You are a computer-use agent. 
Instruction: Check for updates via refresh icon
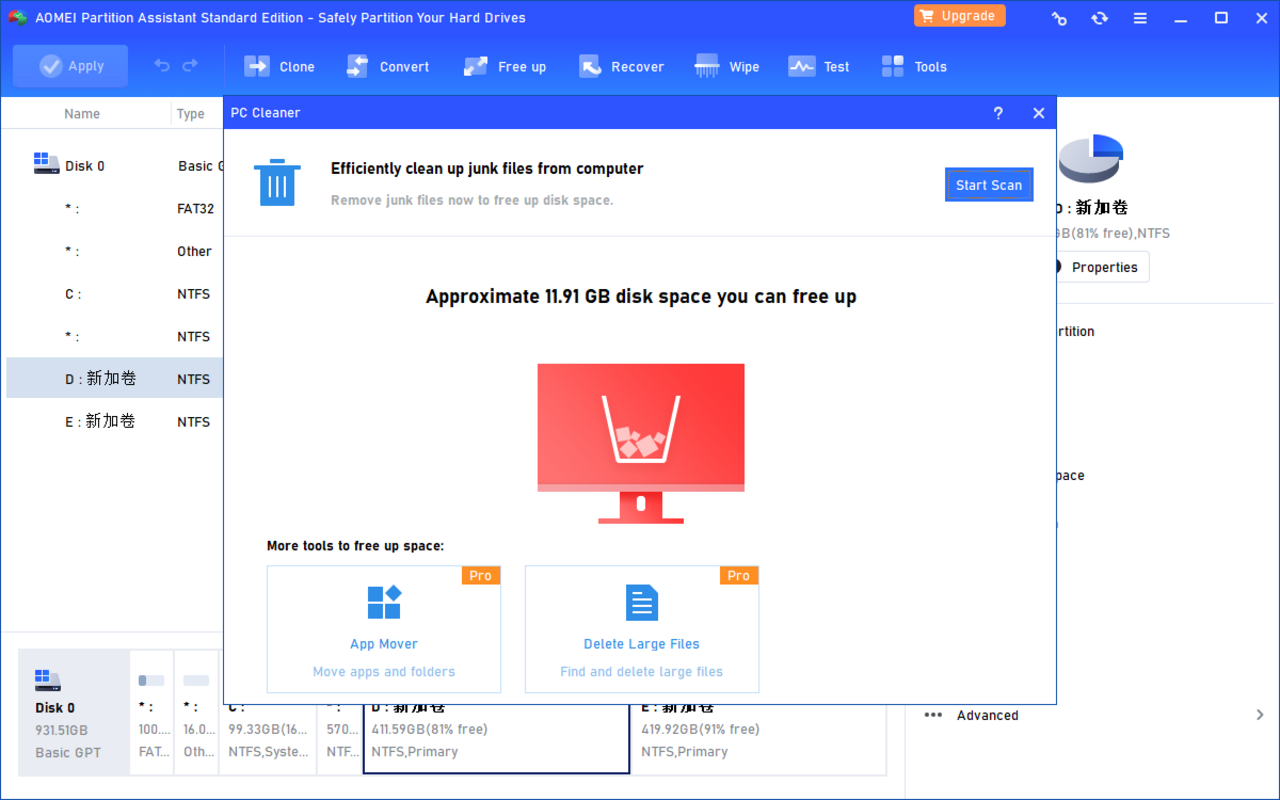tap(1099, 18)
